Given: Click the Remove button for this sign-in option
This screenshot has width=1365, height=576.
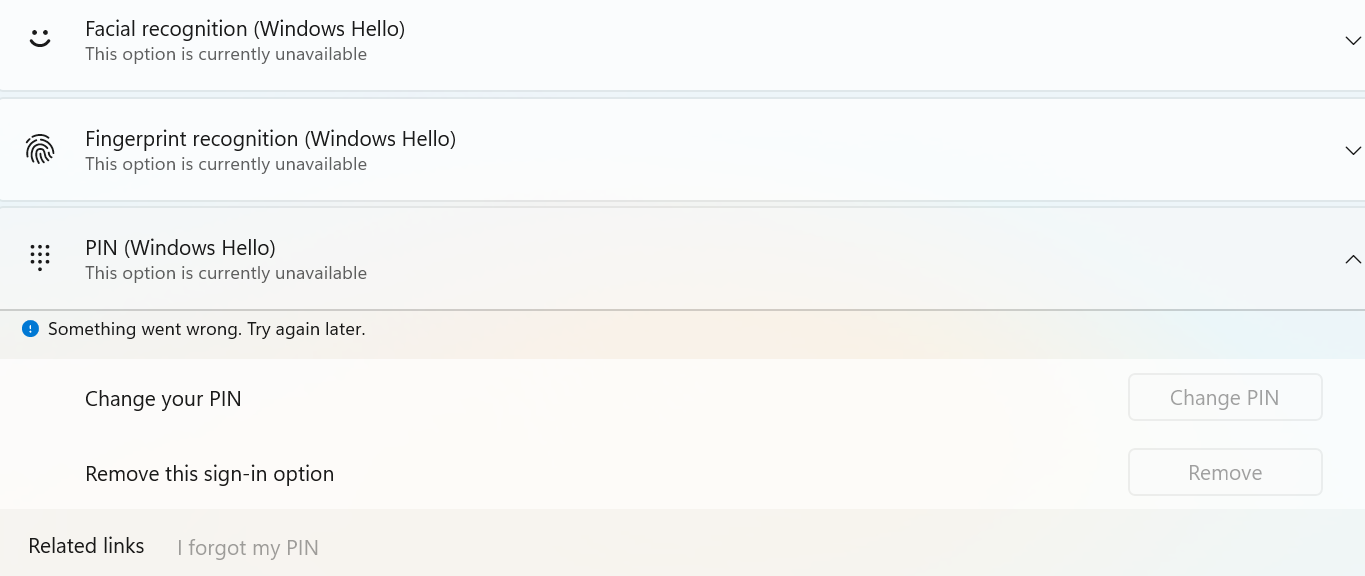Looking at the screenshot, I should click(1224, 472).
